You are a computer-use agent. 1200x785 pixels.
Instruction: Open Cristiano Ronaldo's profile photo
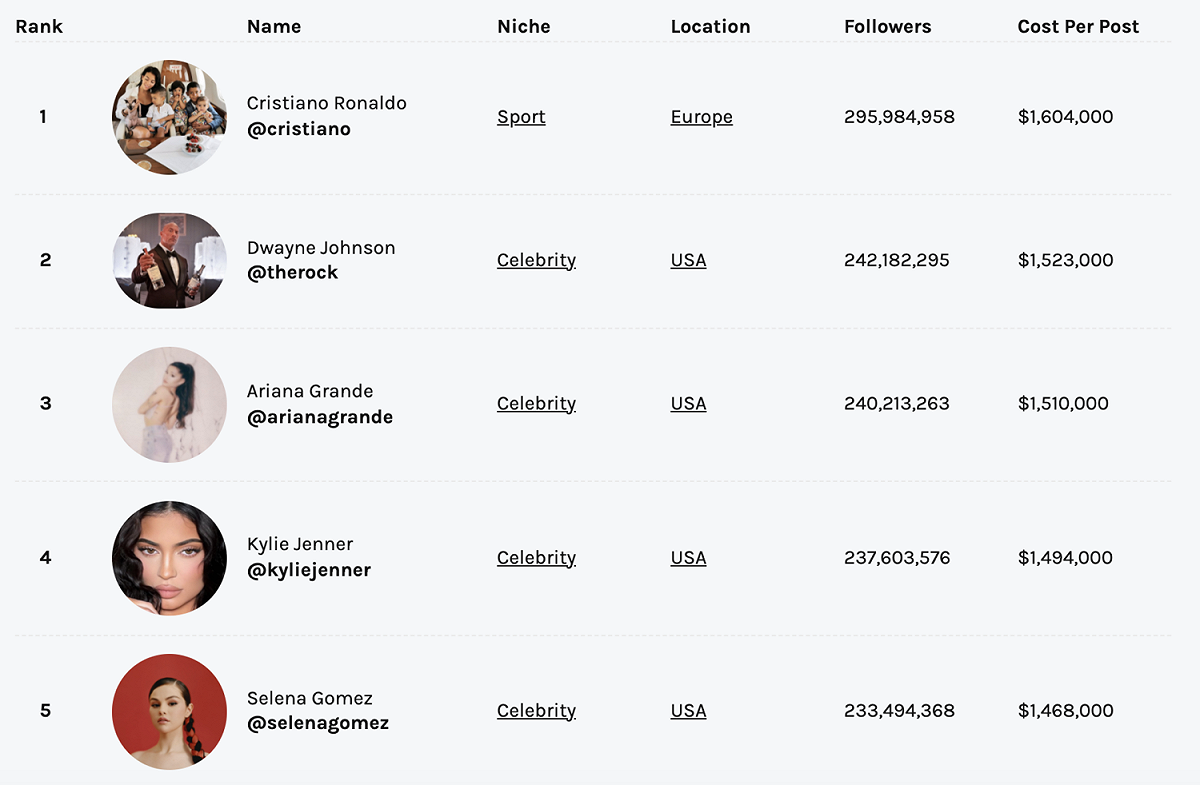pos(169,117)
